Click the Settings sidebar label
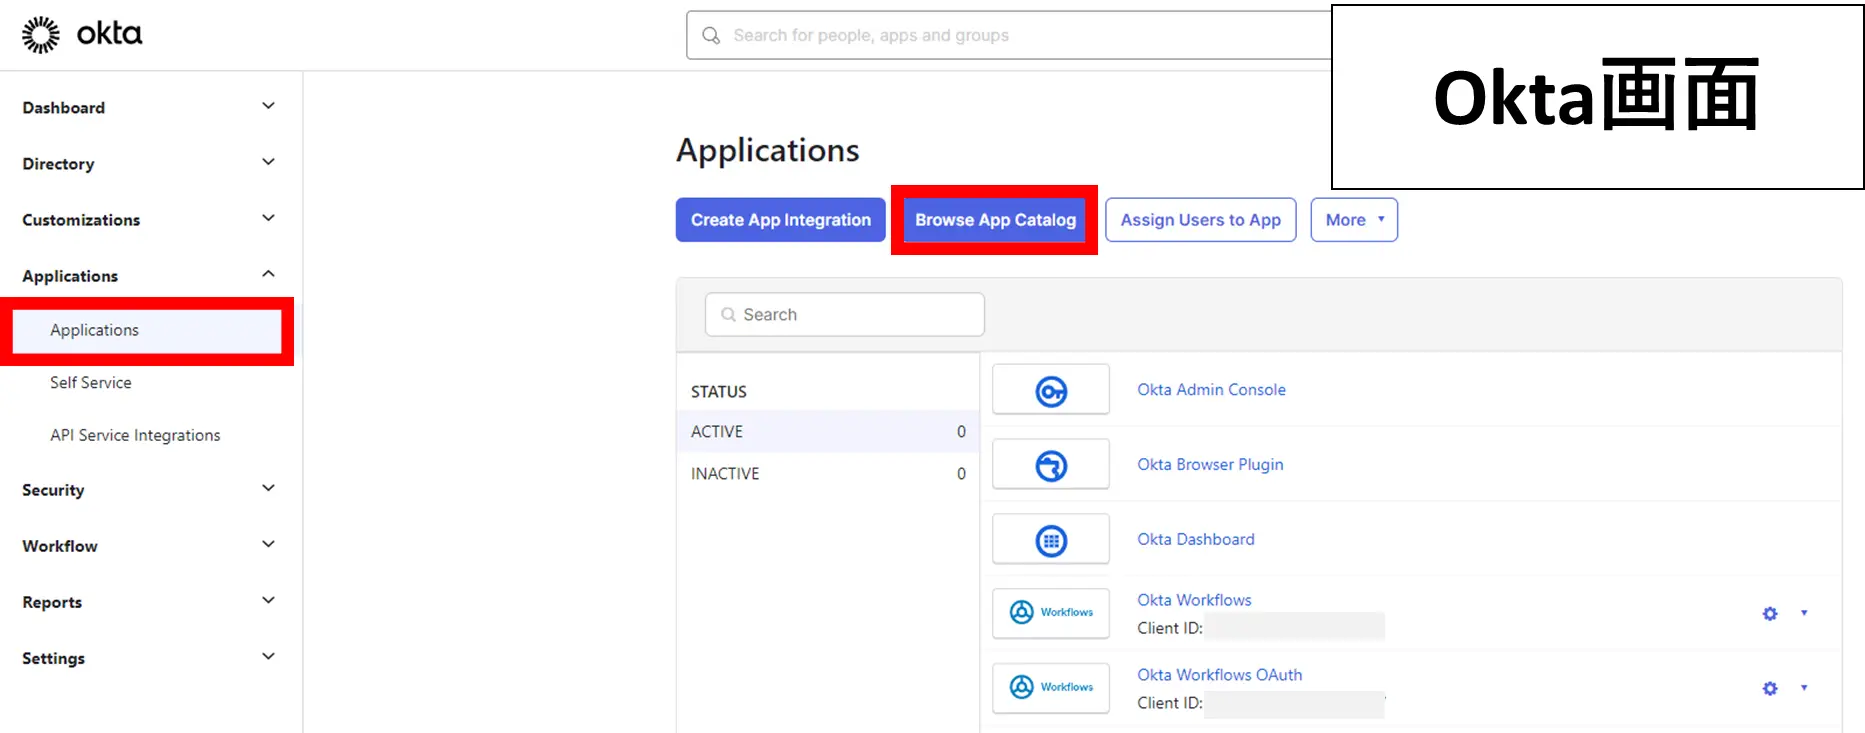Image resolution: width=1865 pixels, height=733 pixels. click(53, 658)
